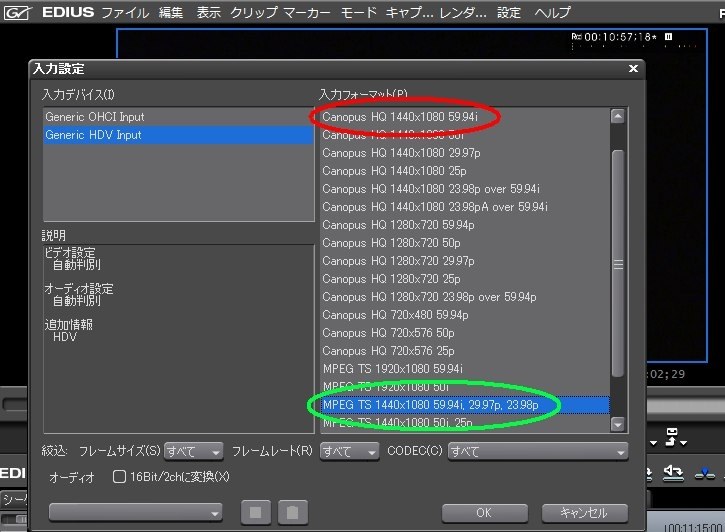Open the フレームレート filter dropdown
This screenshot has height=532, width=725.
pos(349,451)
